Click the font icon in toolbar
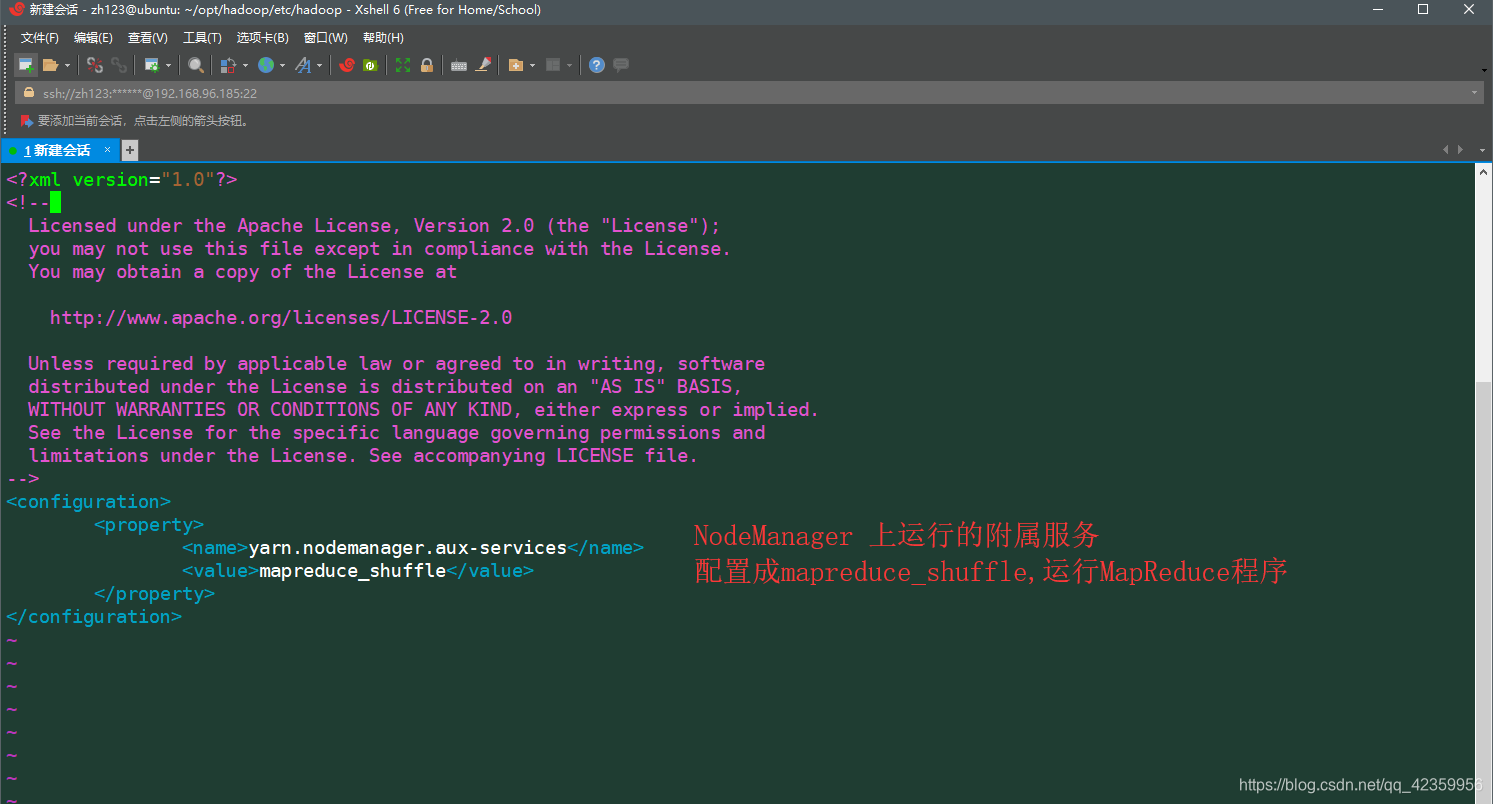Image resolution: width=1493 pixels, height=804 pixels. [x=302, y=65]
